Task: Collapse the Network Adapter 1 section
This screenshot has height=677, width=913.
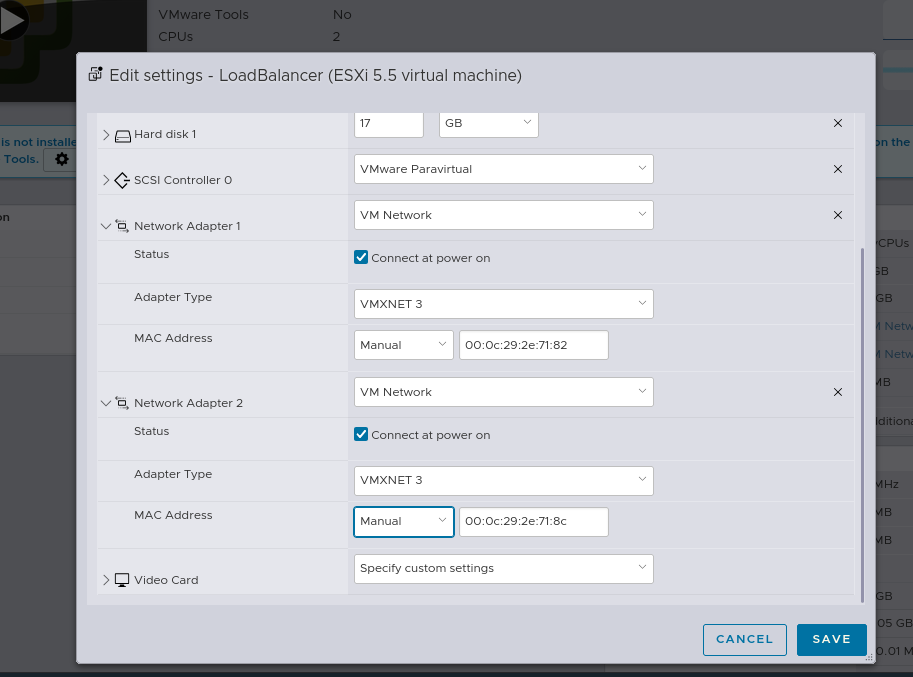Action: (x=106, y=227)
